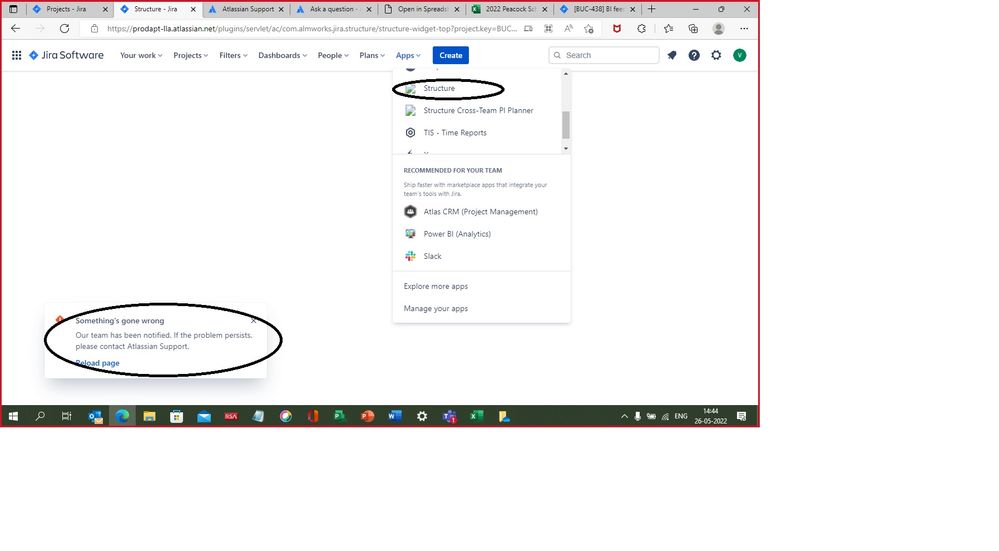999x551 pixels.
Task: Open browser Collections icon
Action: [x=693, y=29]
